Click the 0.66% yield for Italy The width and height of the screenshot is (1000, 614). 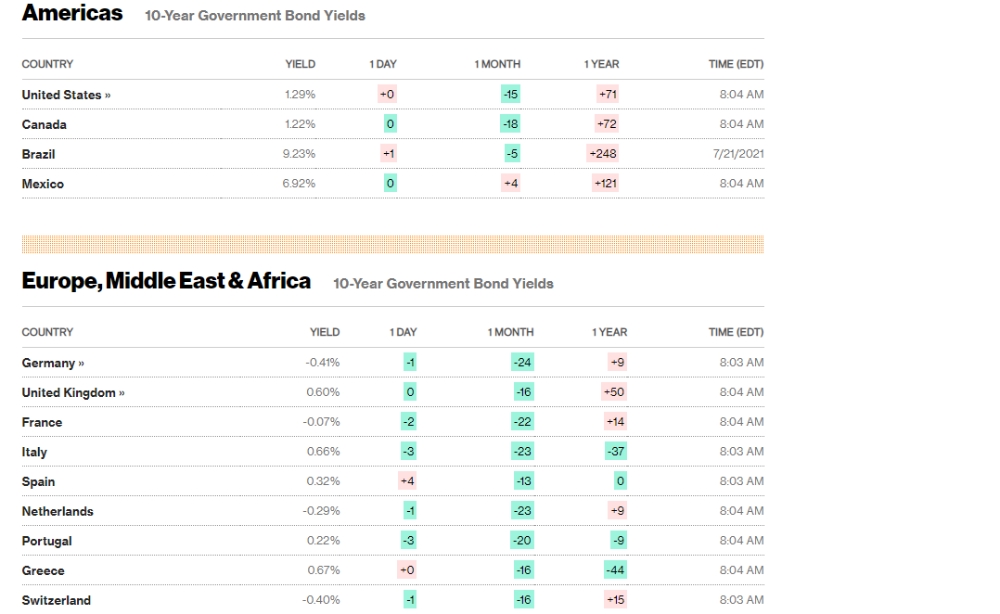coord(323,451)
